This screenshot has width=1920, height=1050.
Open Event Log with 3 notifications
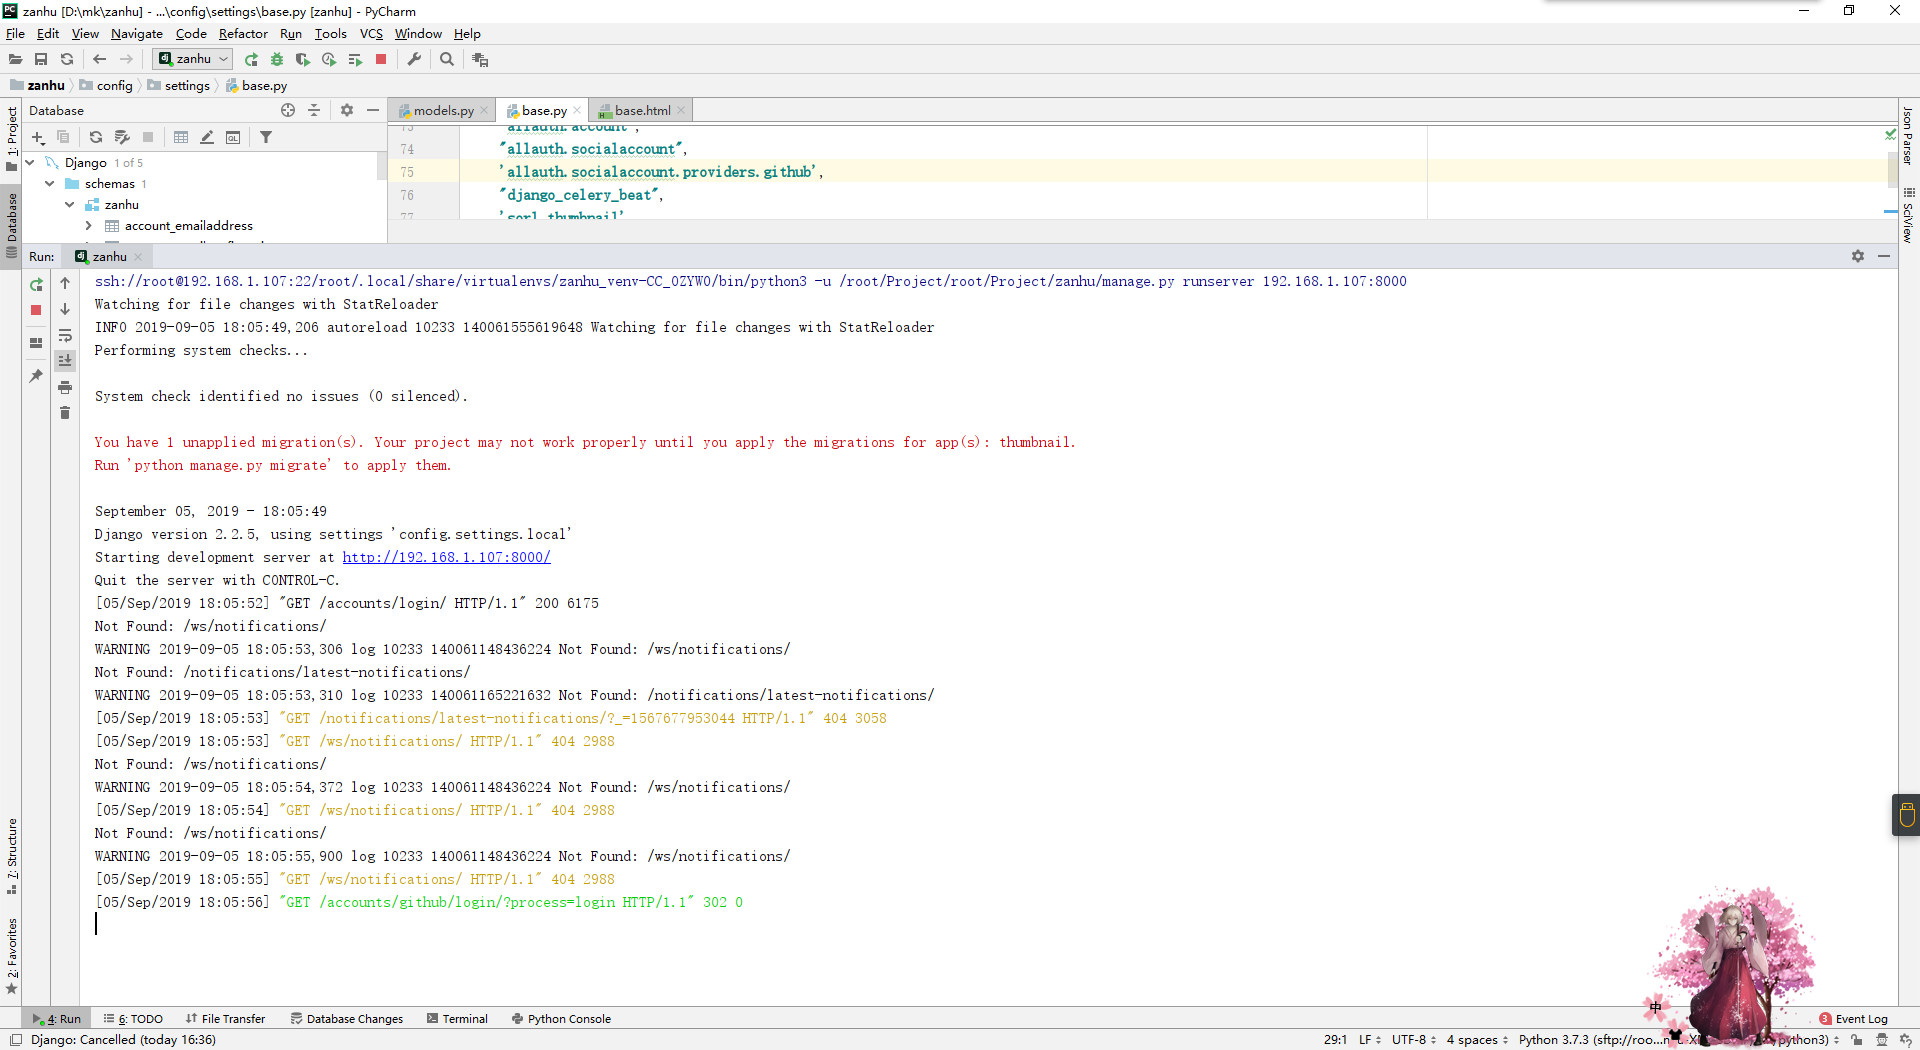1853,1019
